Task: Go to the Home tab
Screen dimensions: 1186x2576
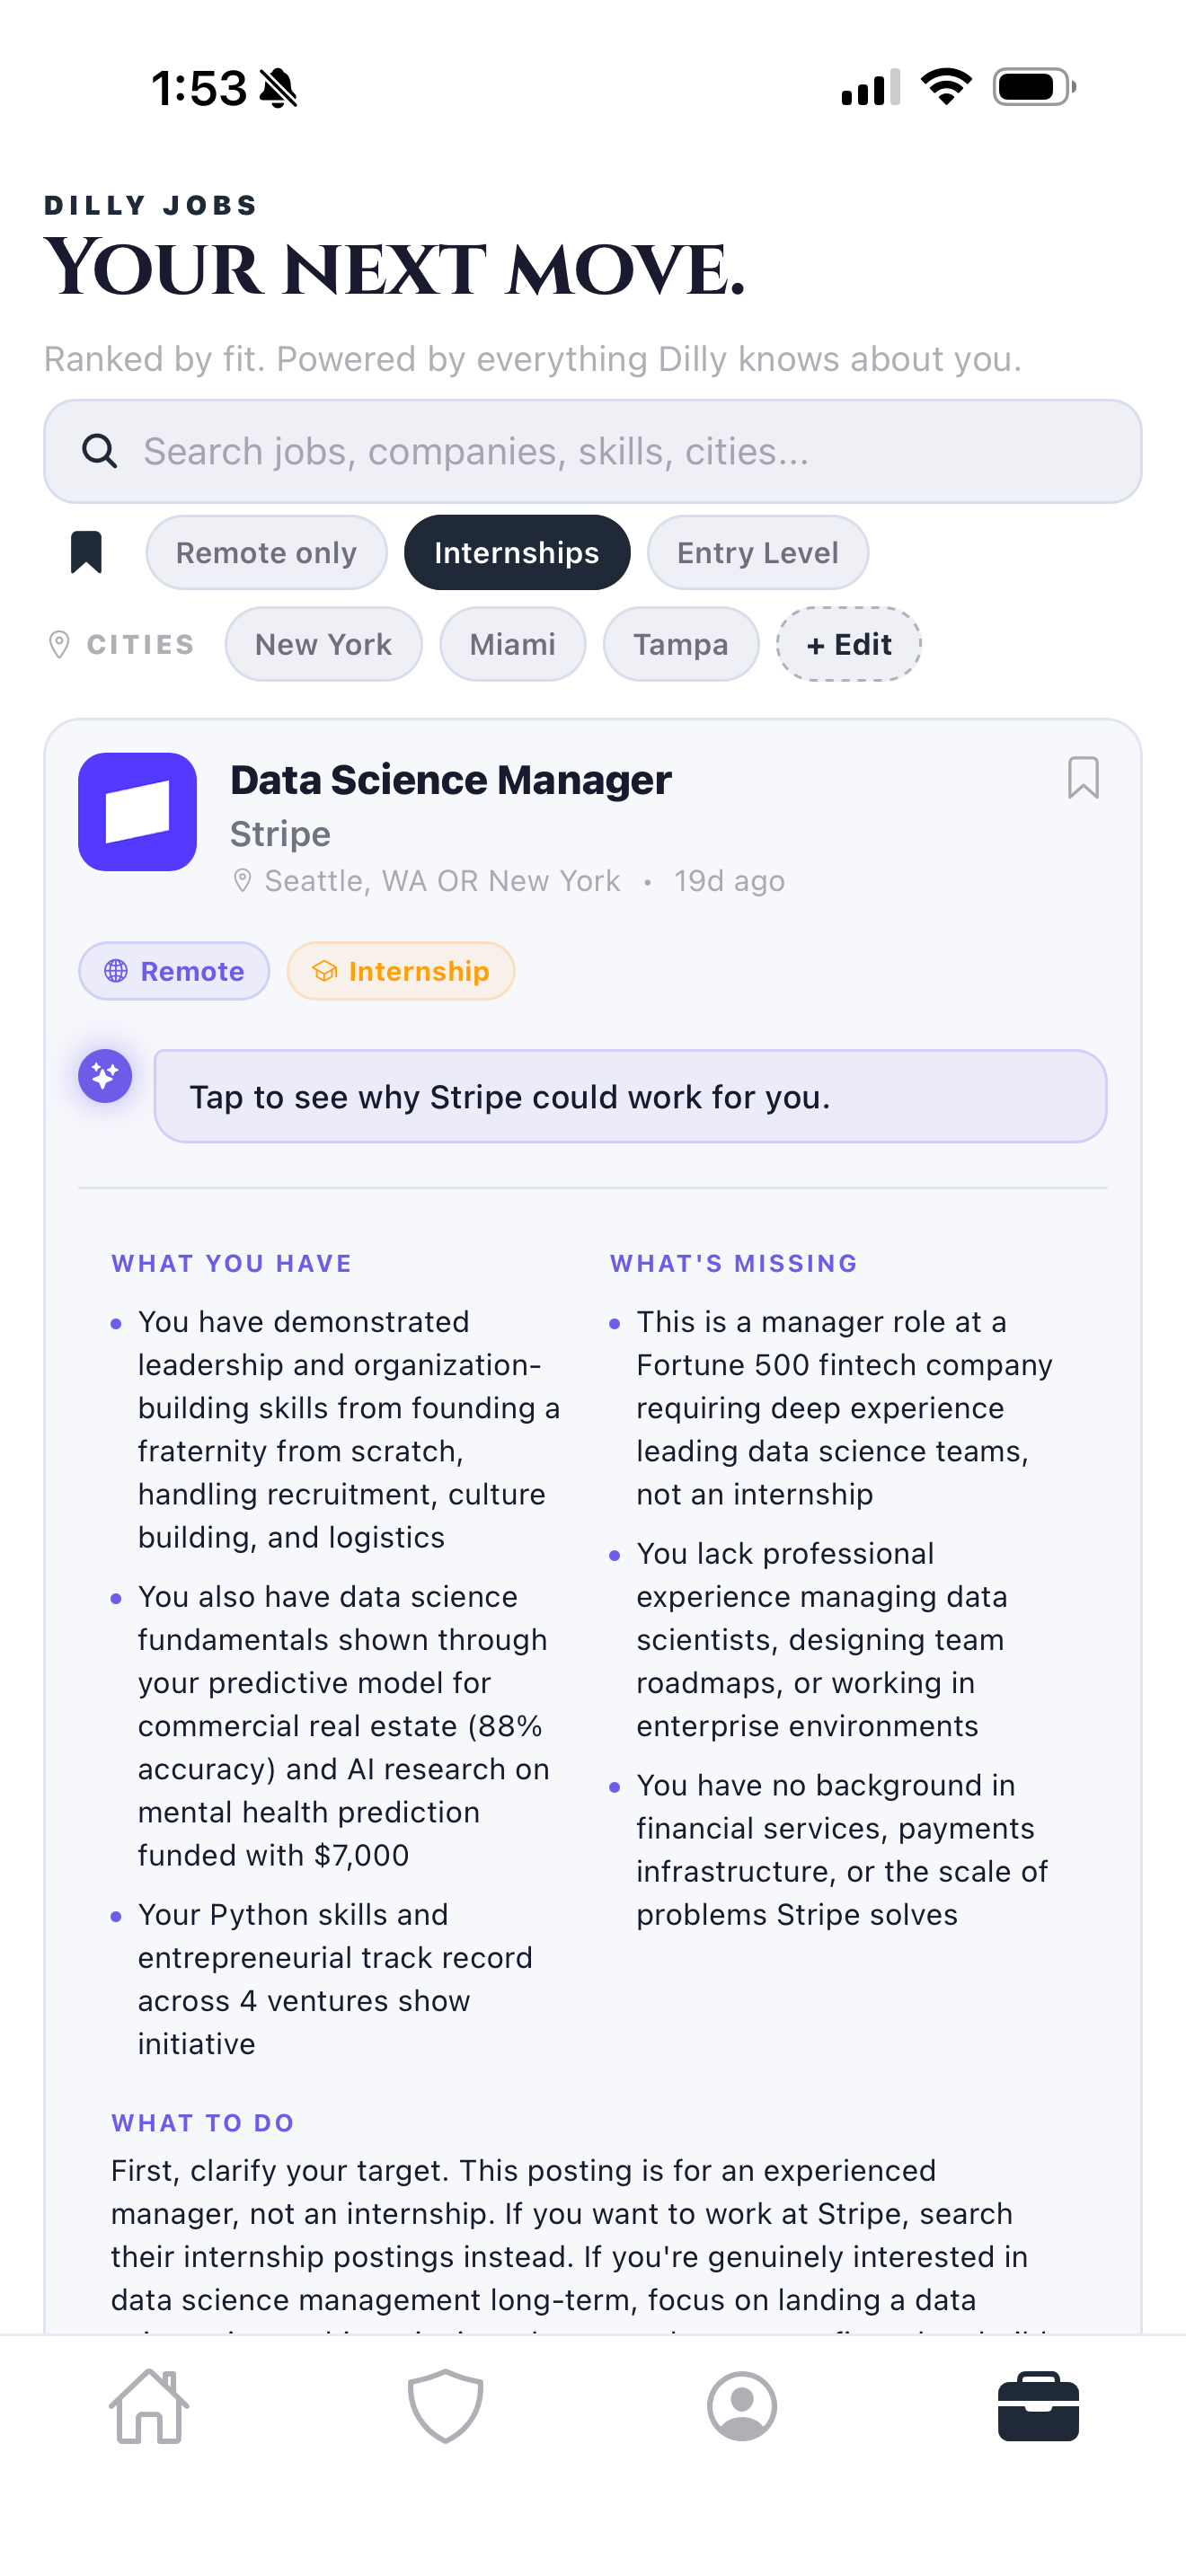Action: 149,2406
